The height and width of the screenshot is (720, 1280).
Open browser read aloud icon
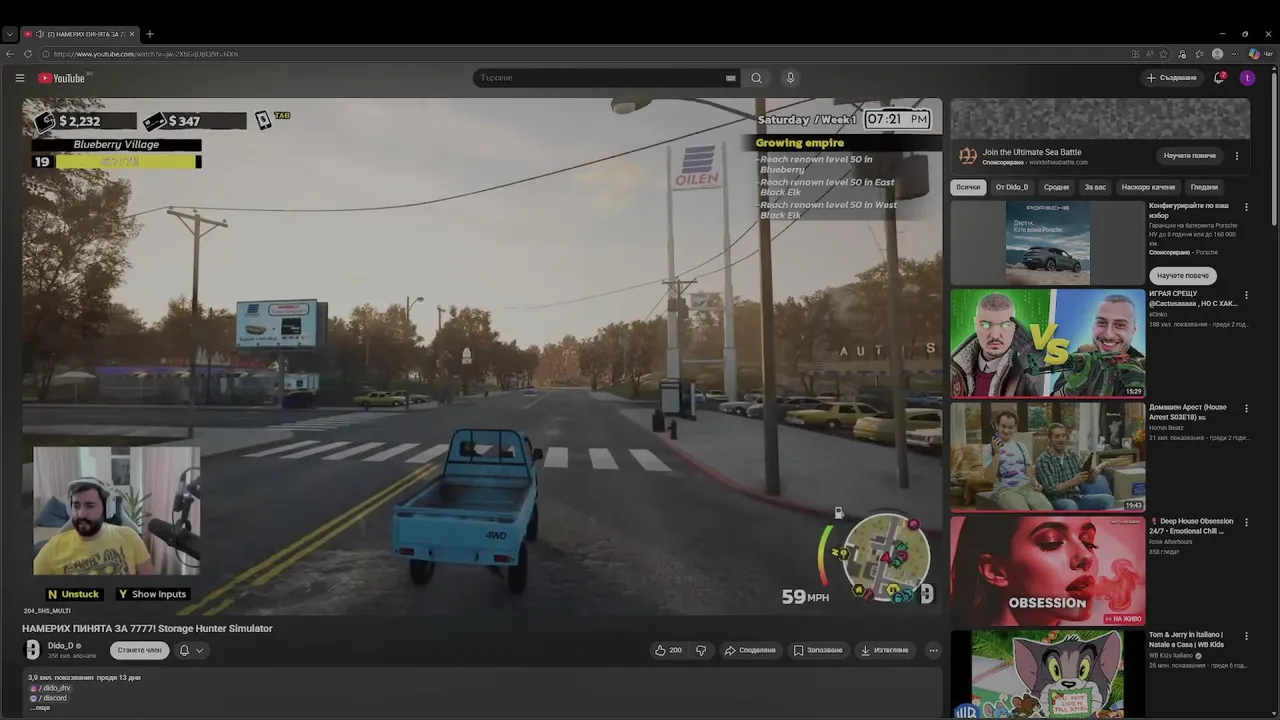[x=1149, y=54]
